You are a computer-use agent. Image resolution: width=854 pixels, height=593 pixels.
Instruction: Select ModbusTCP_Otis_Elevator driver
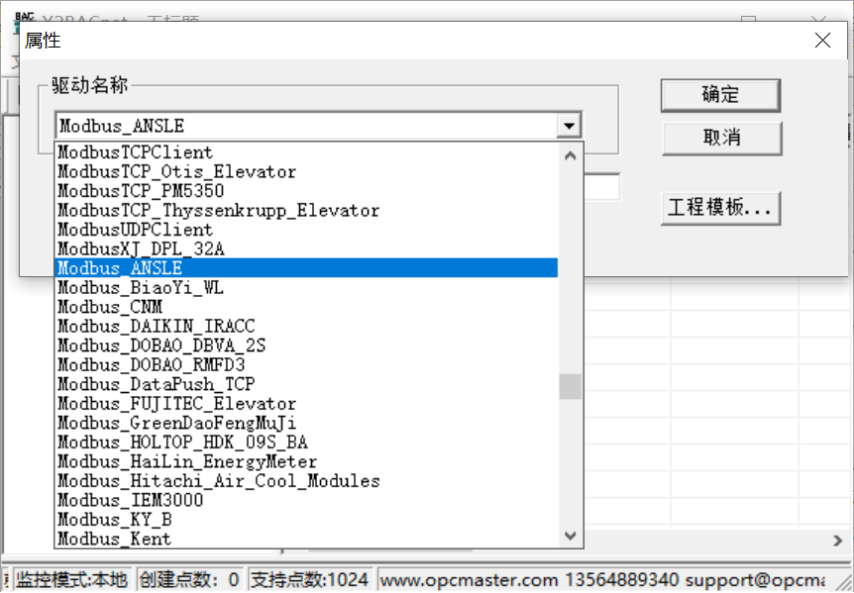tap(307, 172)
